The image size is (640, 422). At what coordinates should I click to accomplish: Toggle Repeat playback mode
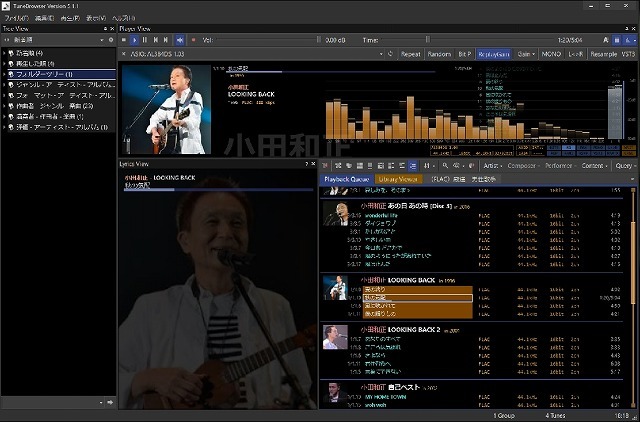410,54
